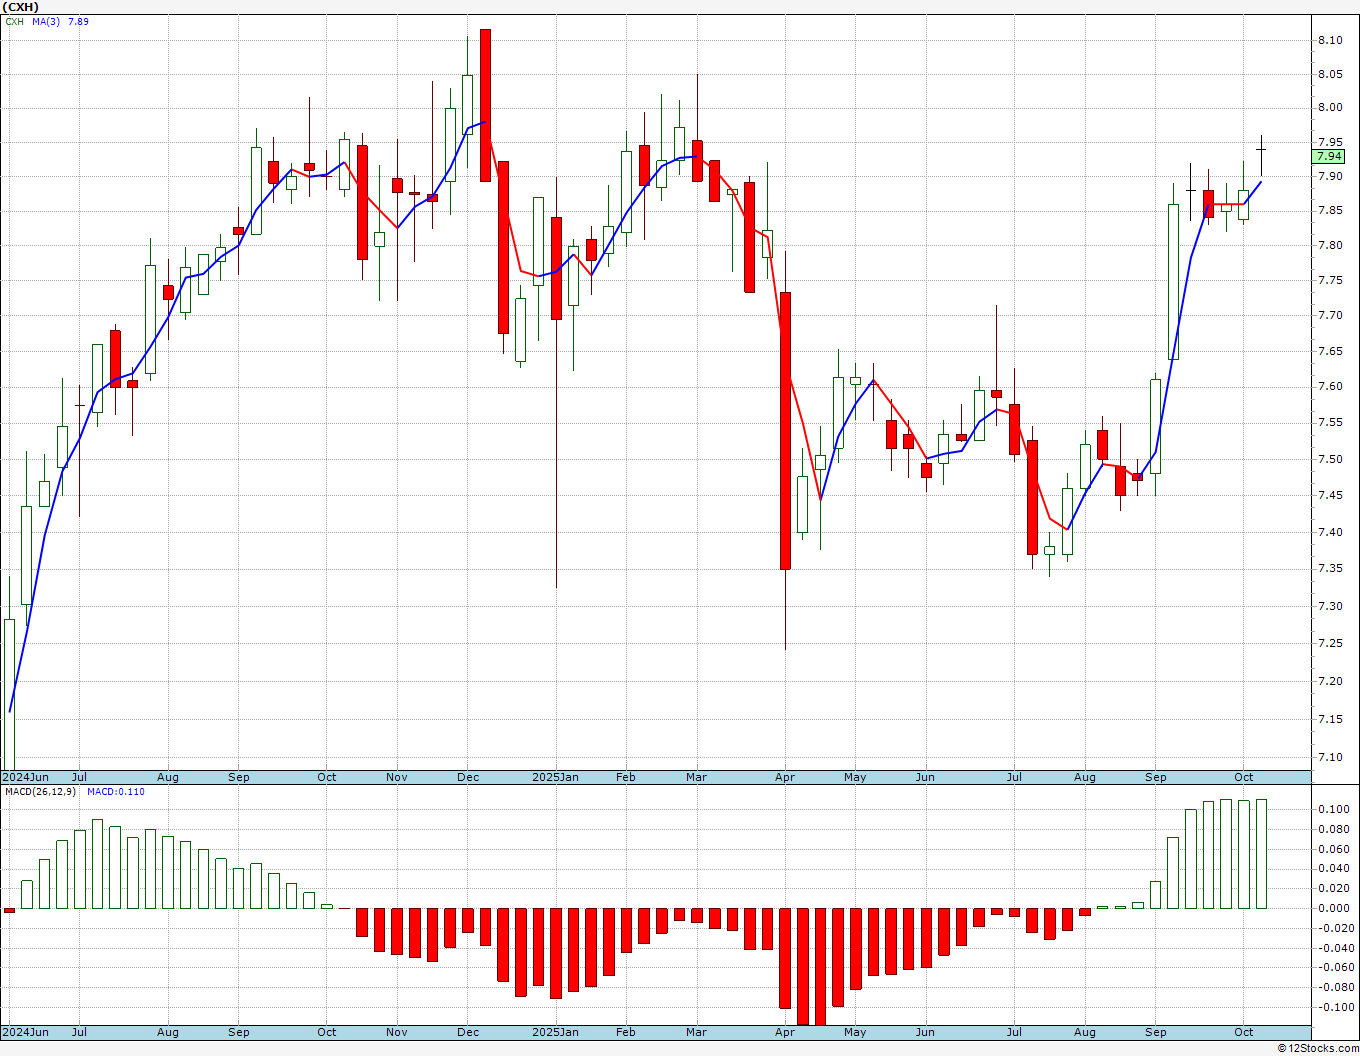This screenshot has height=1056, width=1360.
Task: Click the 7.45 price axis label
Action: pyautogui.click(x=1330, y=495)
